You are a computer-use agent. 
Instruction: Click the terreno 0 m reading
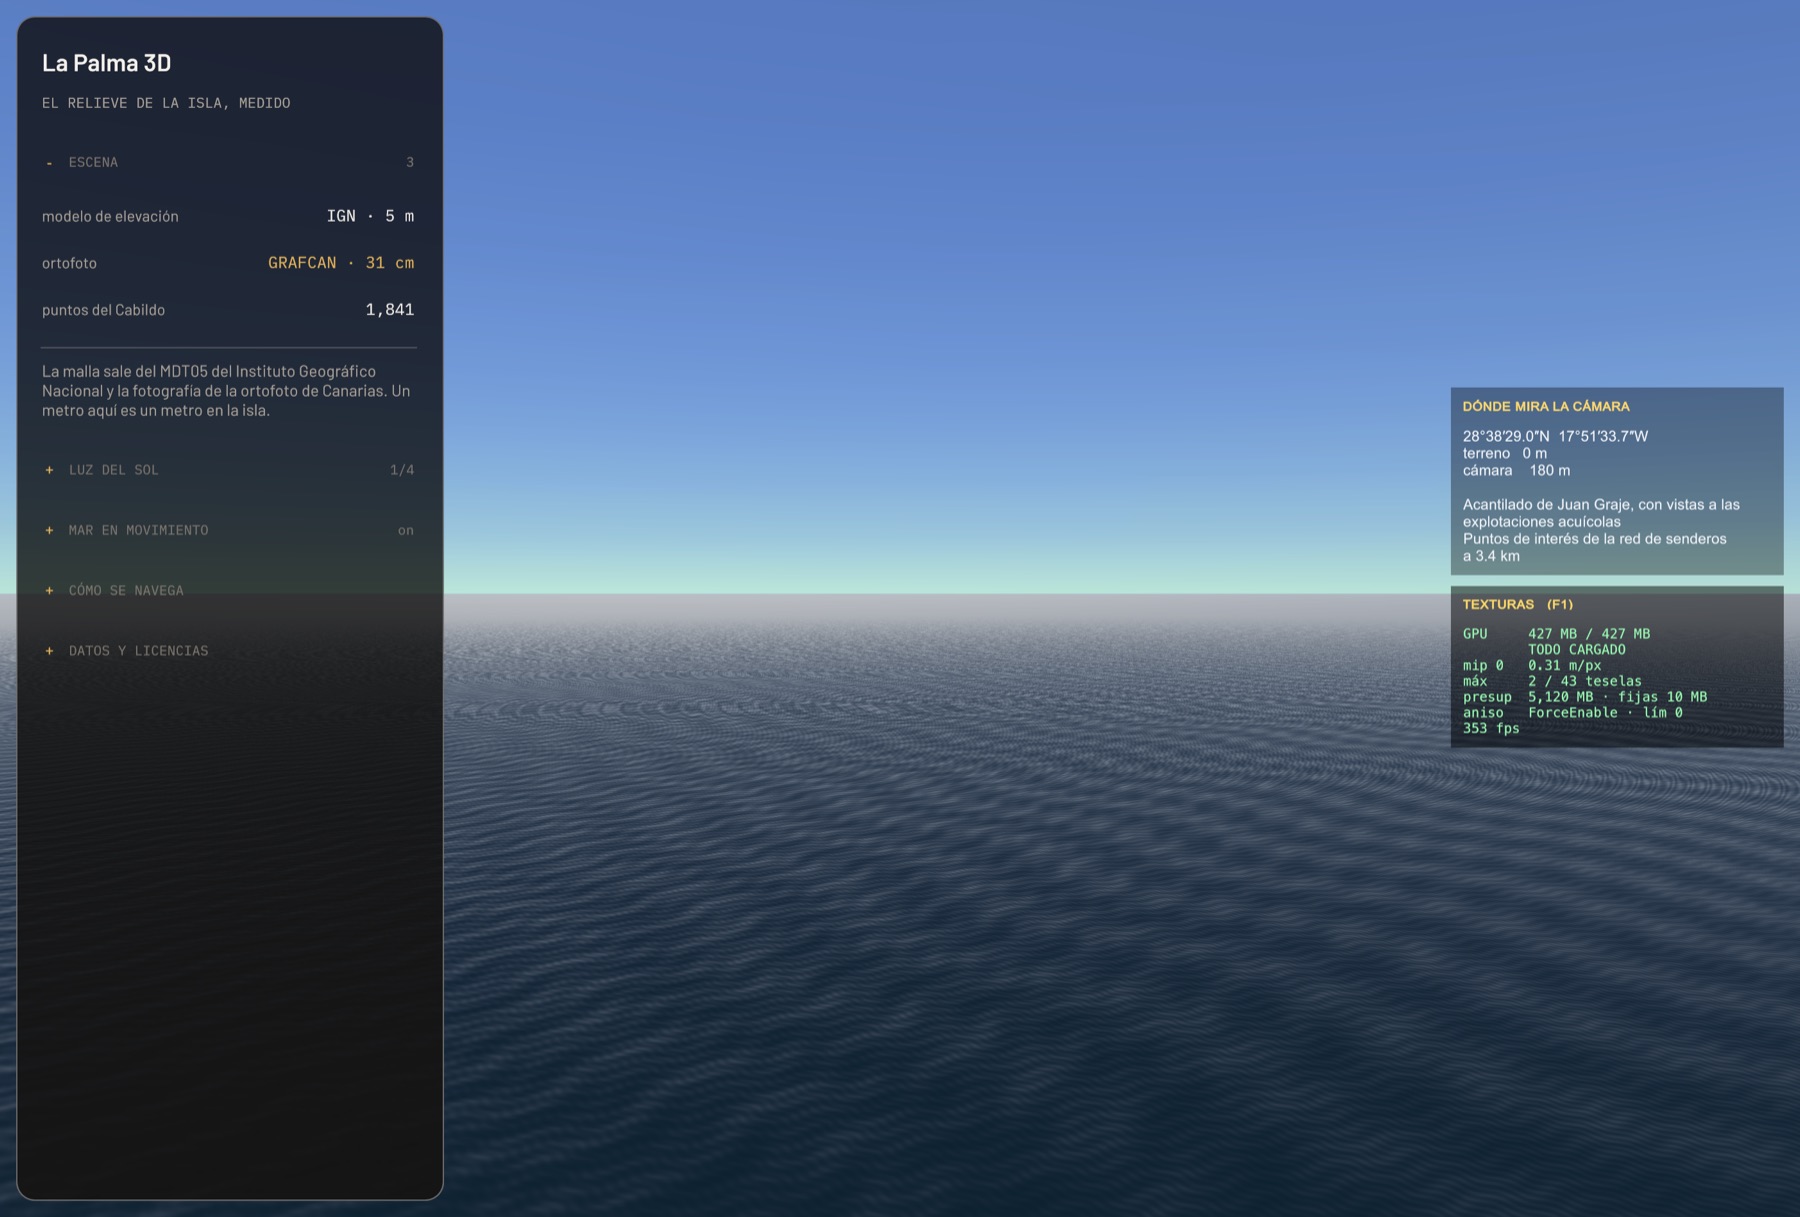click(1504, 453)
